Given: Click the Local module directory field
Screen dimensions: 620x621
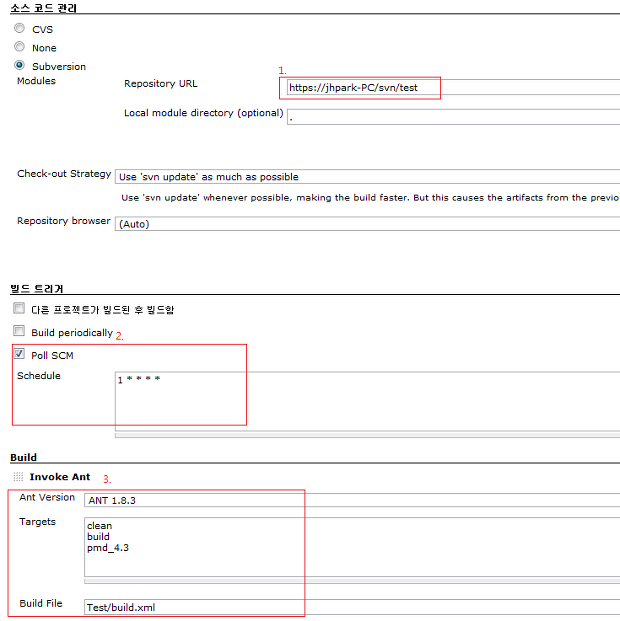Looking at the screenshot, I should tap(453, 117).
